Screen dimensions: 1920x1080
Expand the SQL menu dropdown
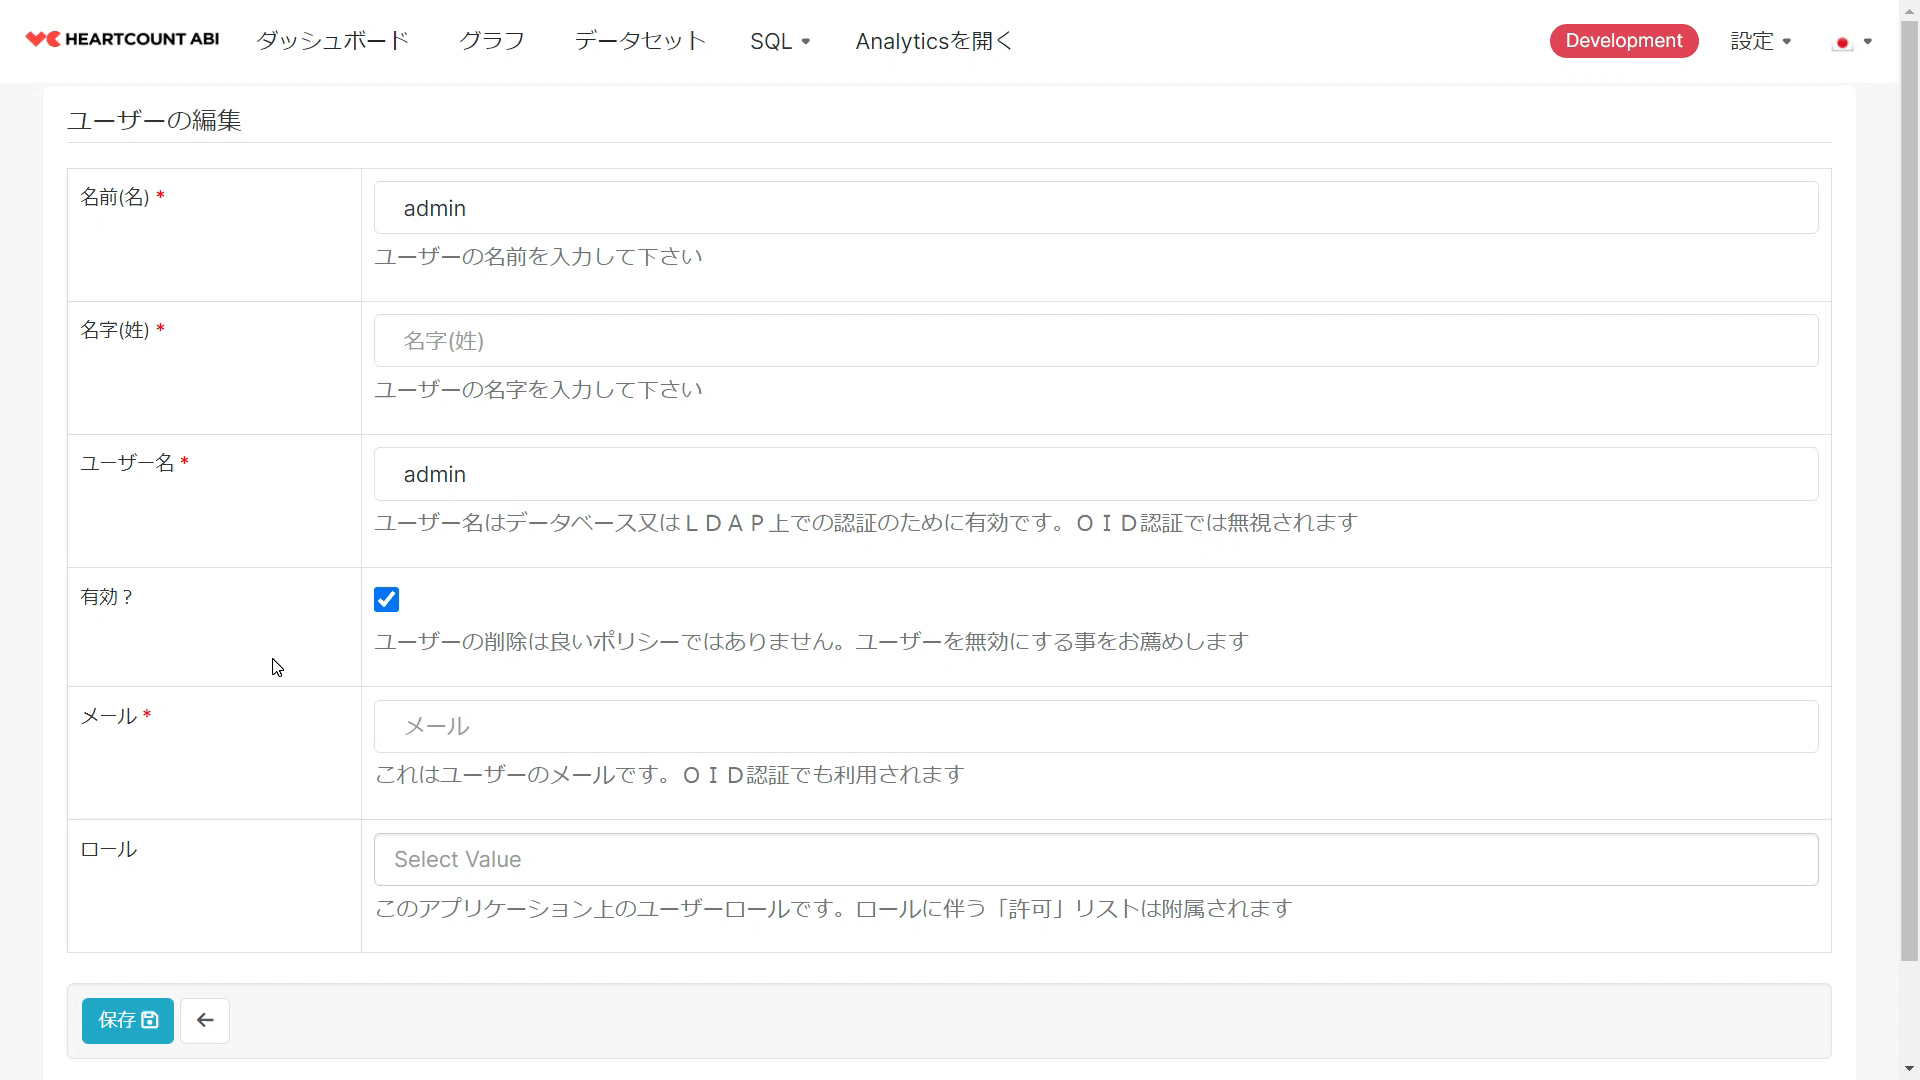[x=780, y=41]
